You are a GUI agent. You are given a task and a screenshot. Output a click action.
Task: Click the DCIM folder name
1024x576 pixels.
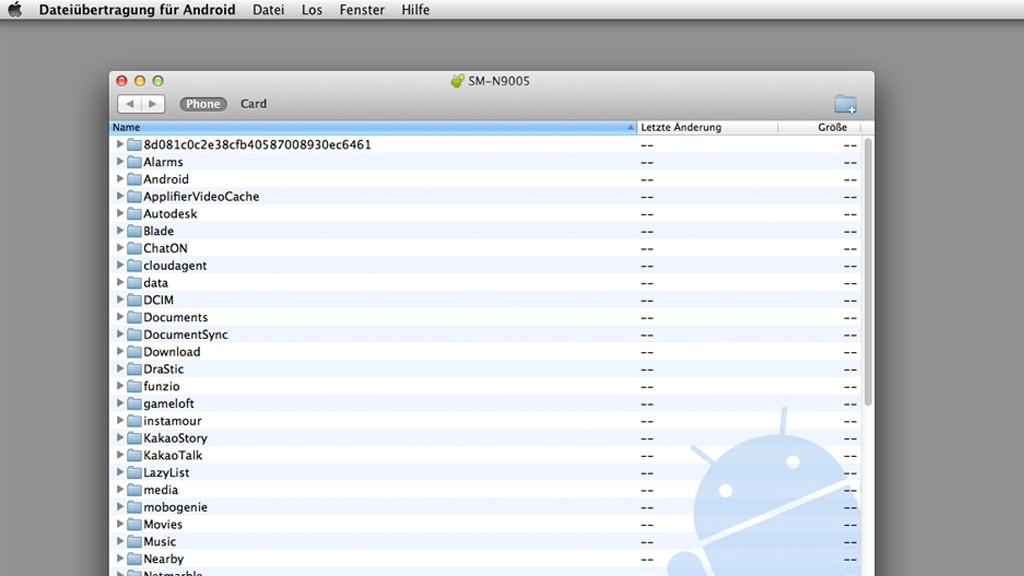(159, 300)
